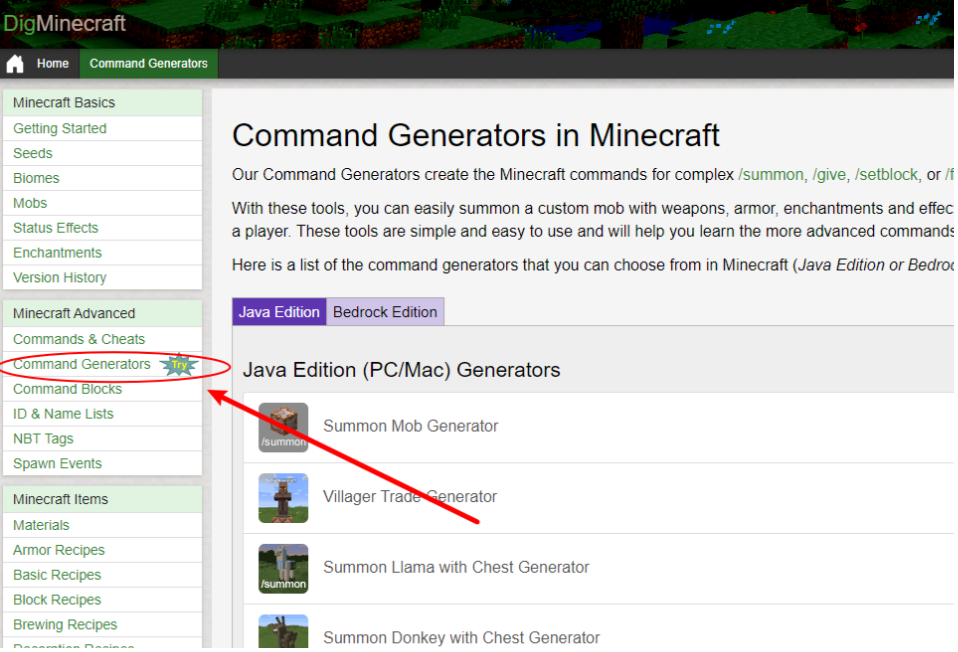The height and width of the screenshot is (652, 958).
Task: Open the /give command link
Action: [x=829, y=175]
